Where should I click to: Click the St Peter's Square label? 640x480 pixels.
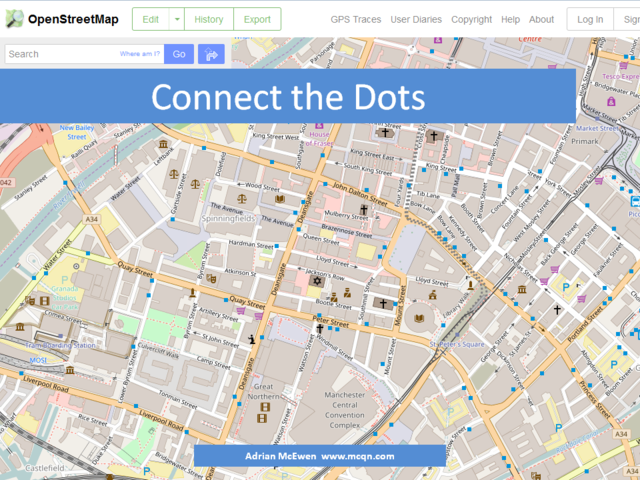457,344
